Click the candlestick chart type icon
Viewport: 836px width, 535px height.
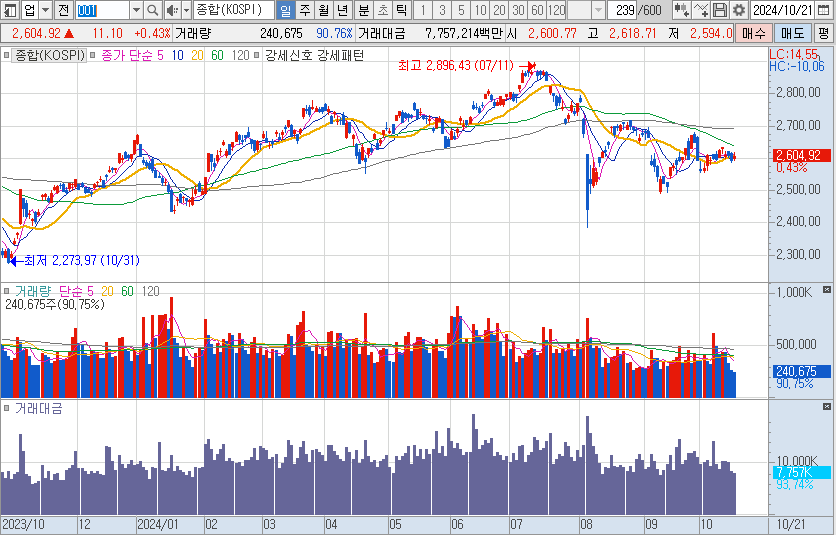coord(681,10)
